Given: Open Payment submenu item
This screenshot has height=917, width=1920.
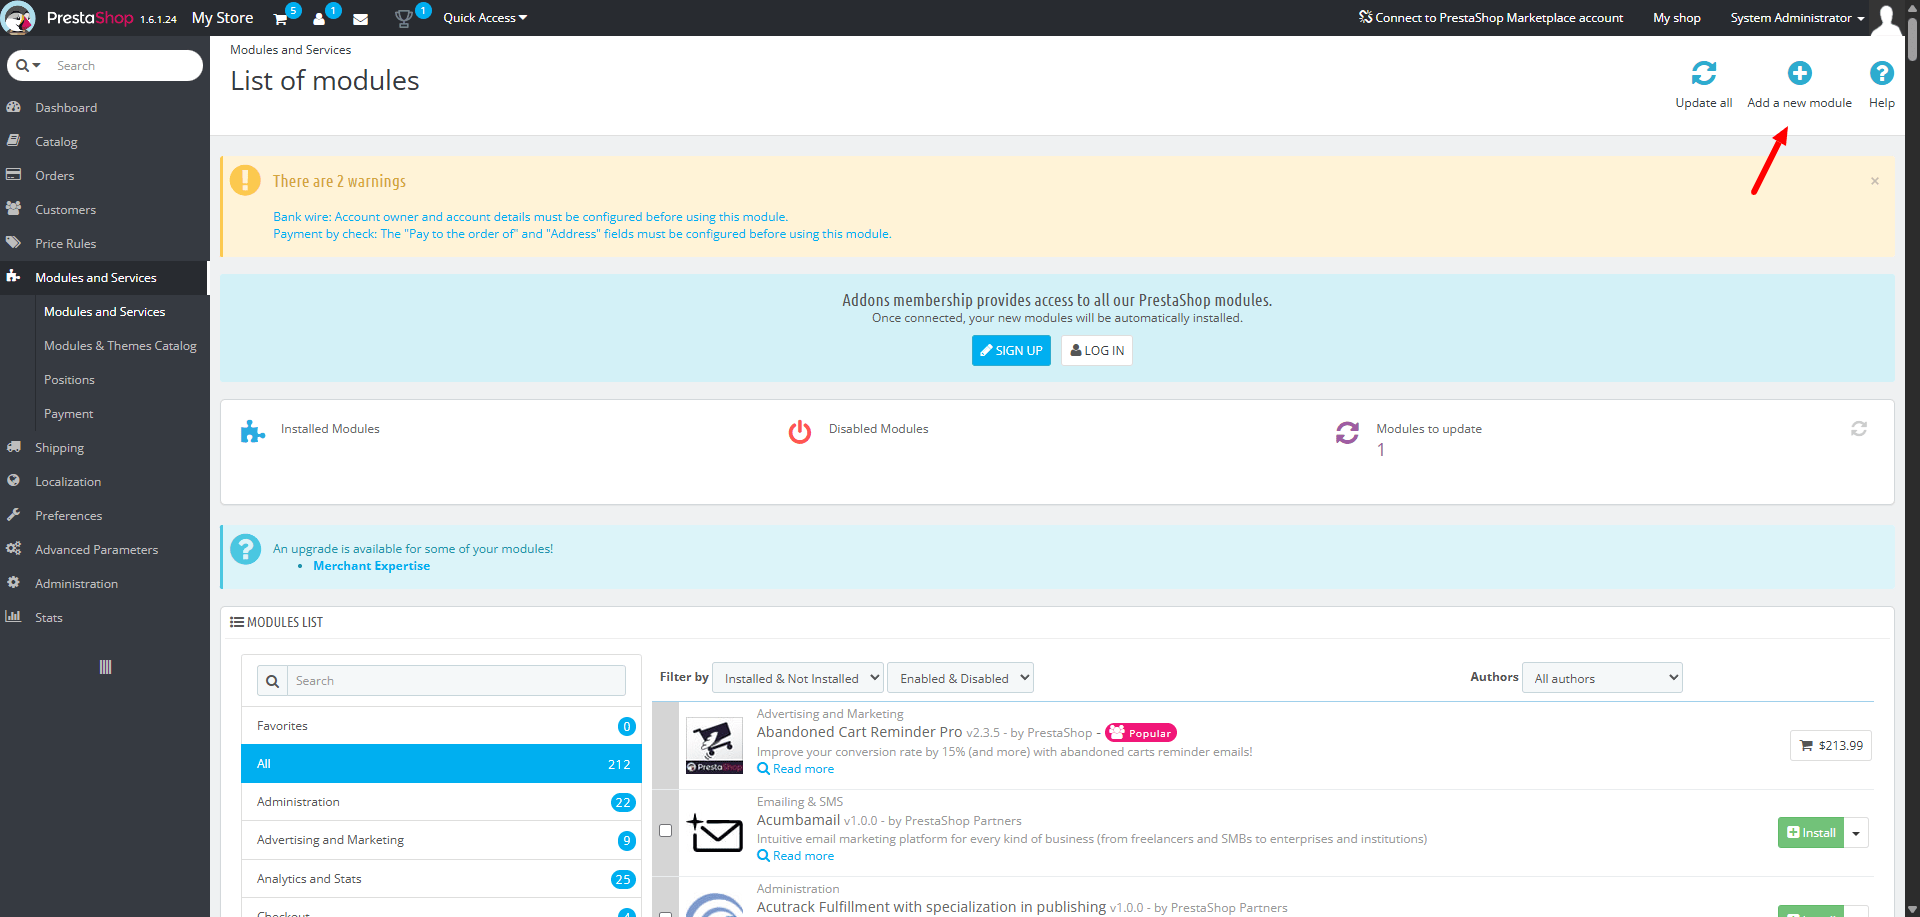Looking at the screenshot, I should coord(68,414).
